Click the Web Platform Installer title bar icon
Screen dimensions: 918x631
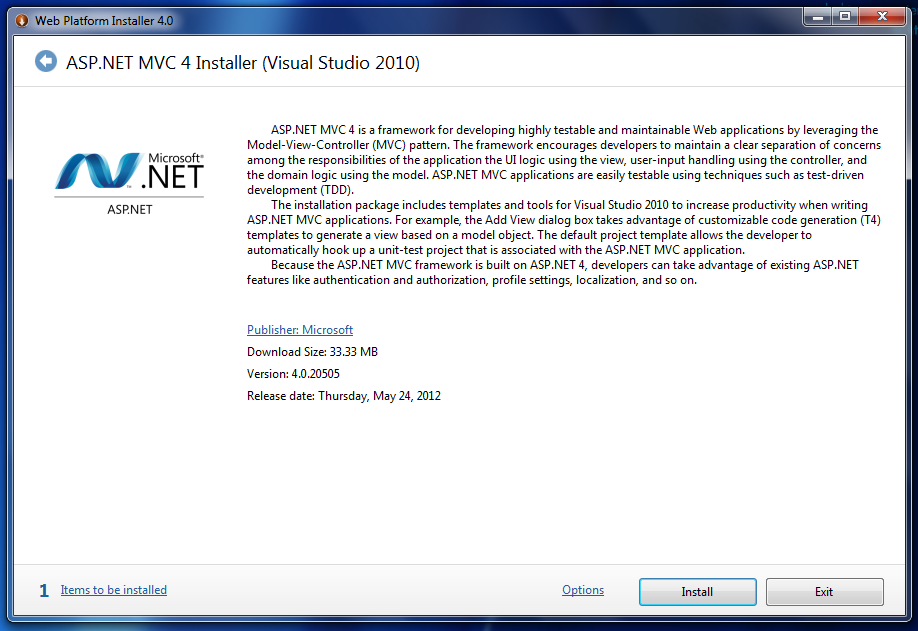click(22, 20)
